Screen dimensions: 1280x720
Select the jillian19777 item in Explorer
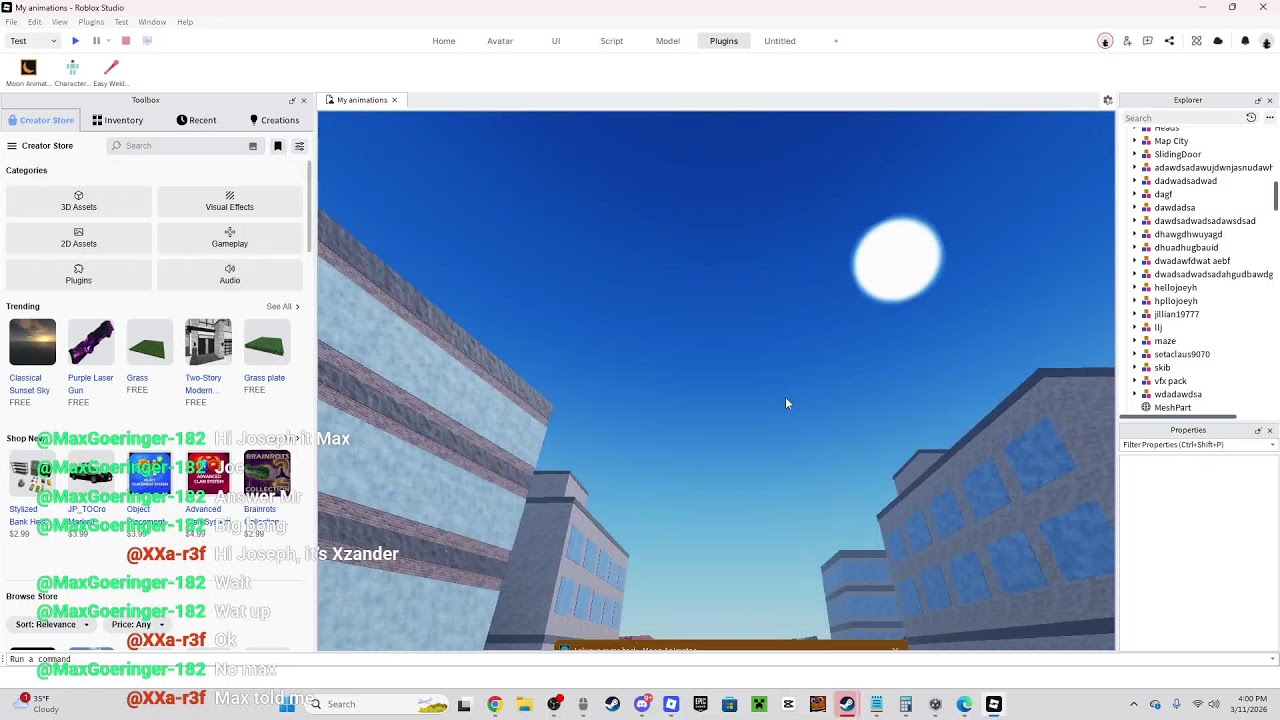[1176, 314]
